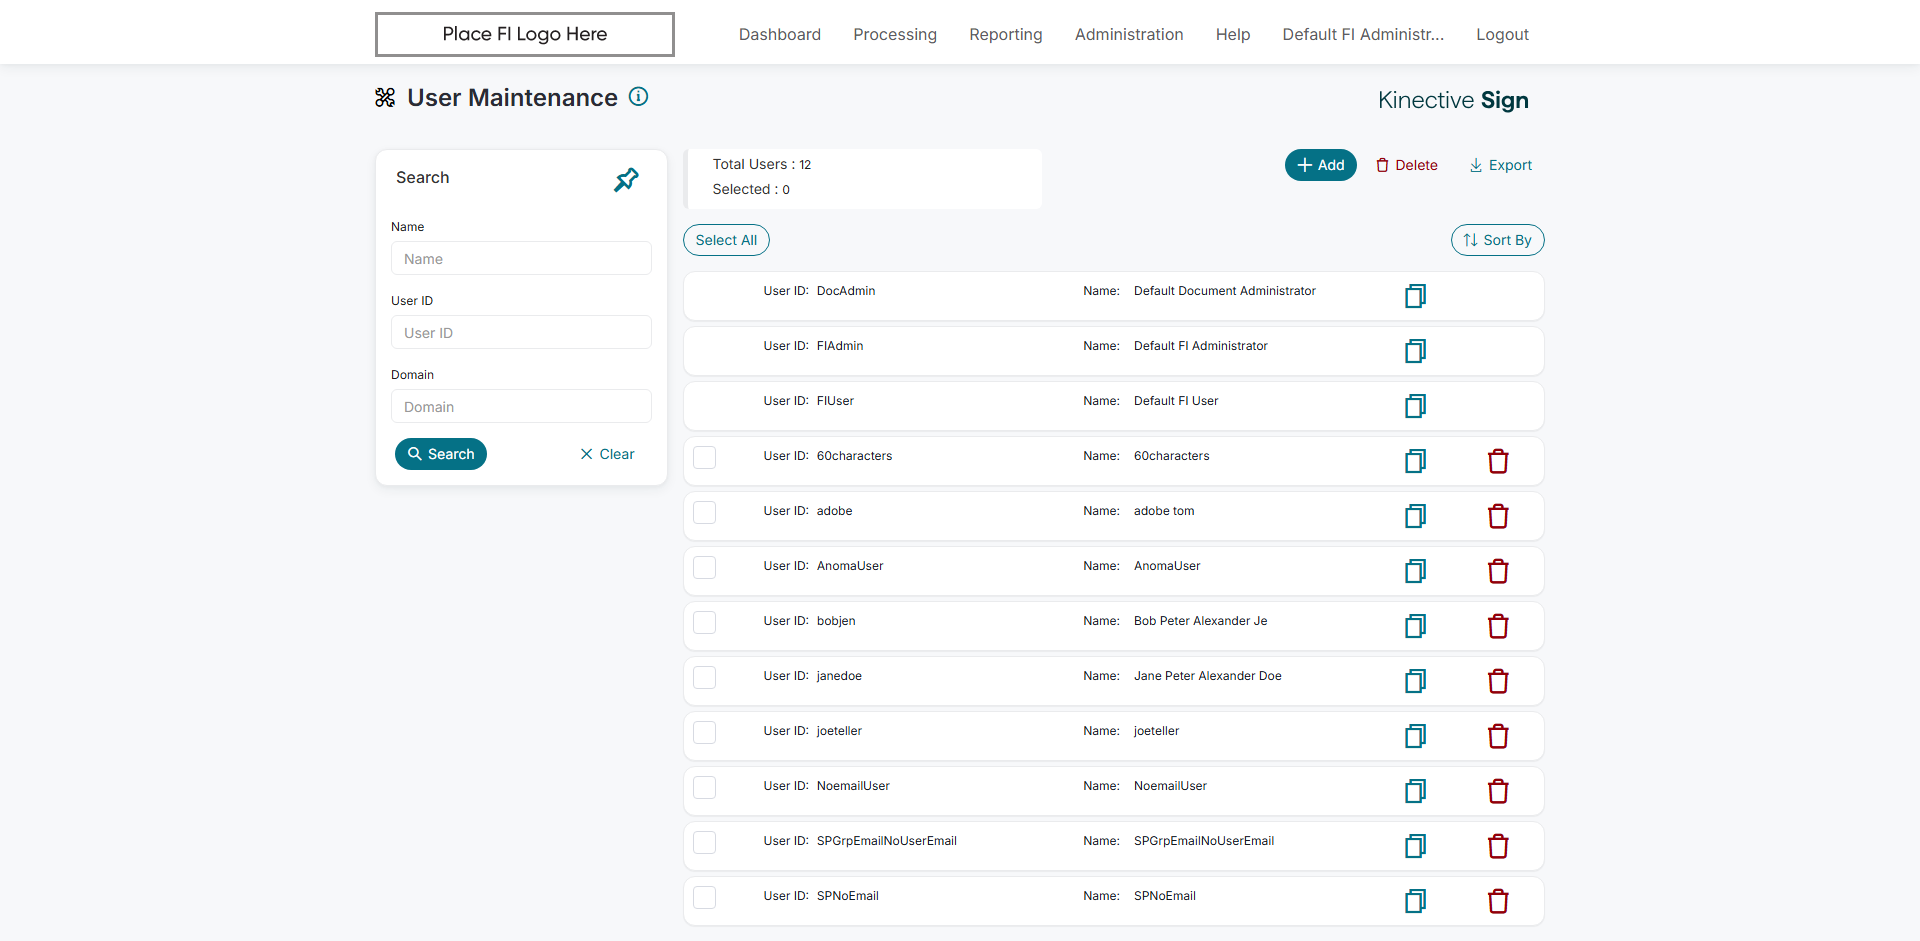Viewport: 1920px width, 941px height.
Task: Copy the NoemailUser row
Action: point(1415,791)
